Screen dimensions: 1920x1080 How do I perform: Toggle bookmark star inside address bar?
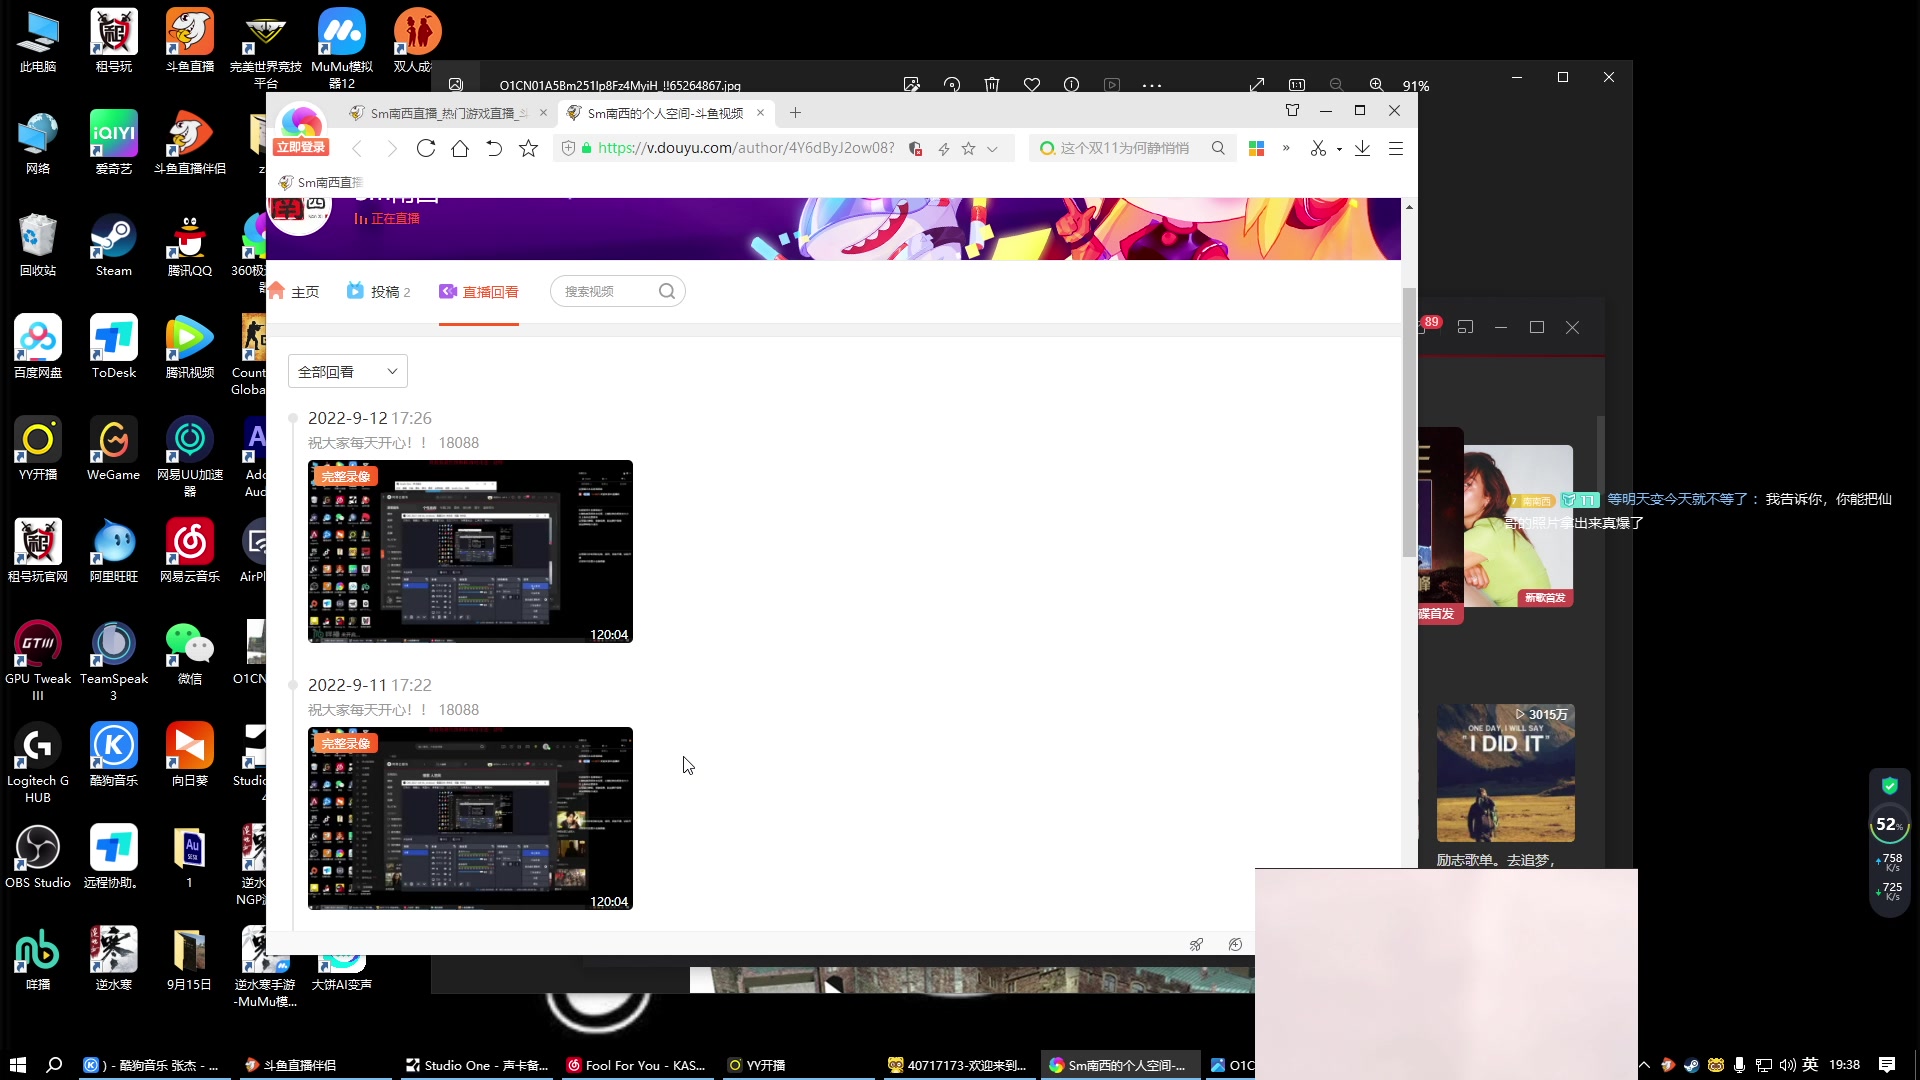968,148
